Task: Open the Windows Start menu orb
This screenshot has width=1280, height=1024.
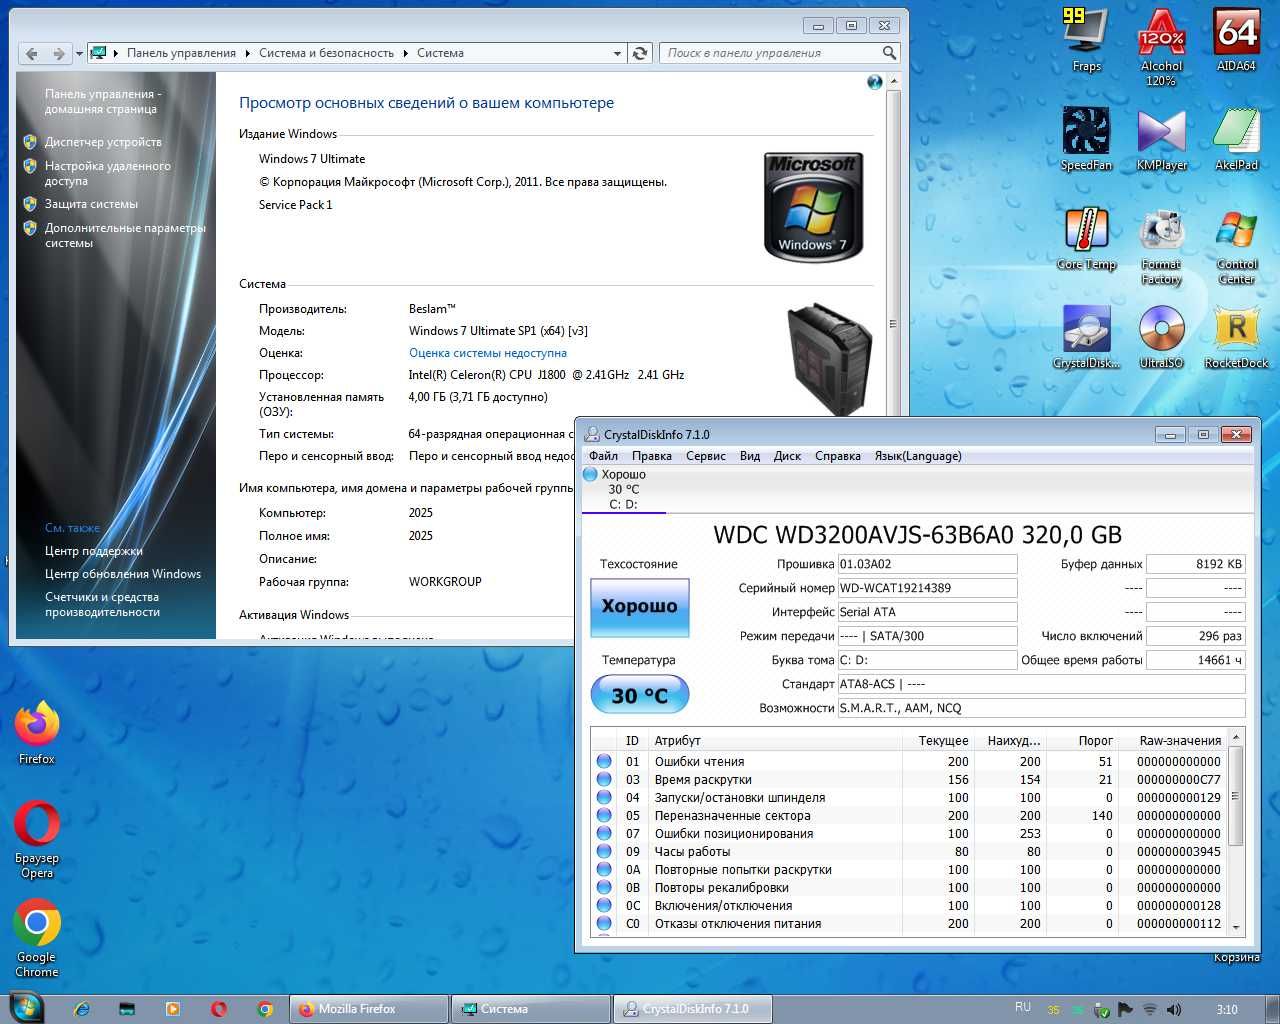Action: pos(27,1007)
